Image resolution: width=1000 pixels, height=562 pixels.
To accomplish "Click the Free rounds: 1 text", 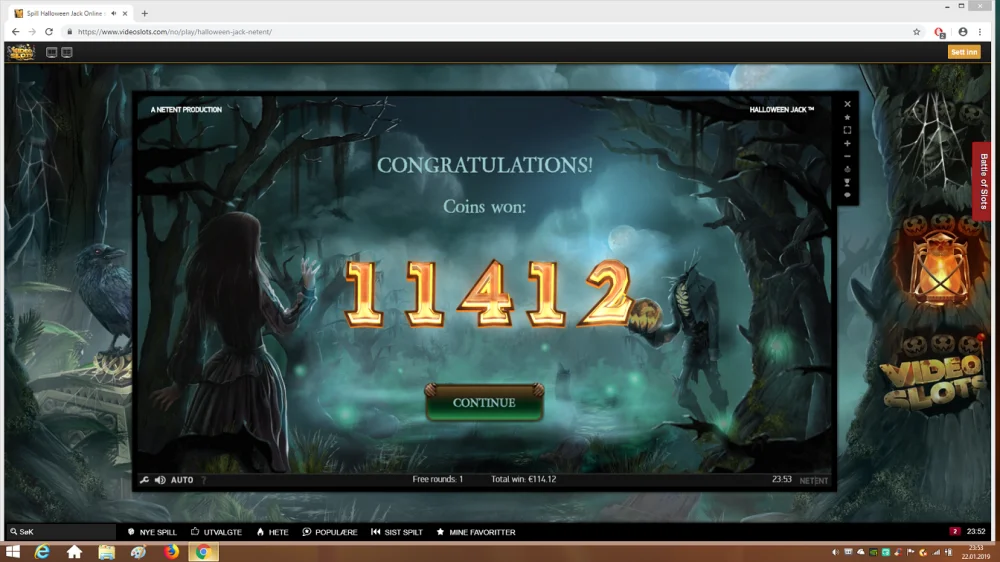I will (x=438, y=479).
